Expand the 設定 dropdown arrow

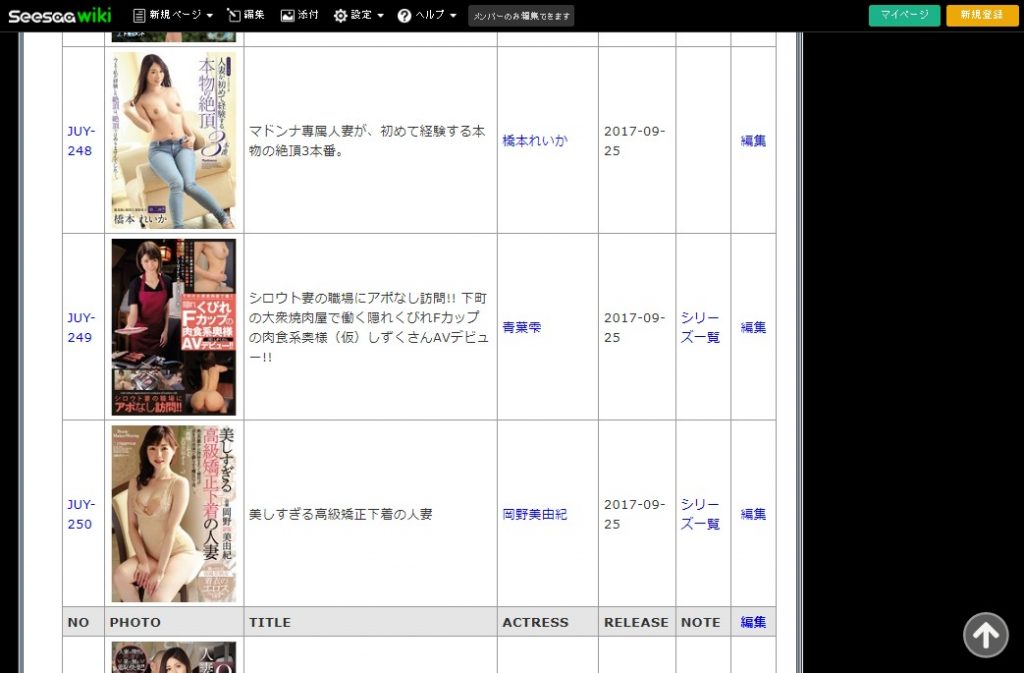tap(380, 16)
